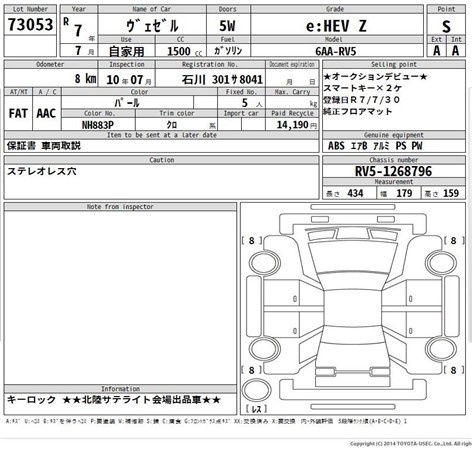Viewport: 472px width, 450px height.
Task: Click the e:HEV Z grade field
Action: [337, 25]
